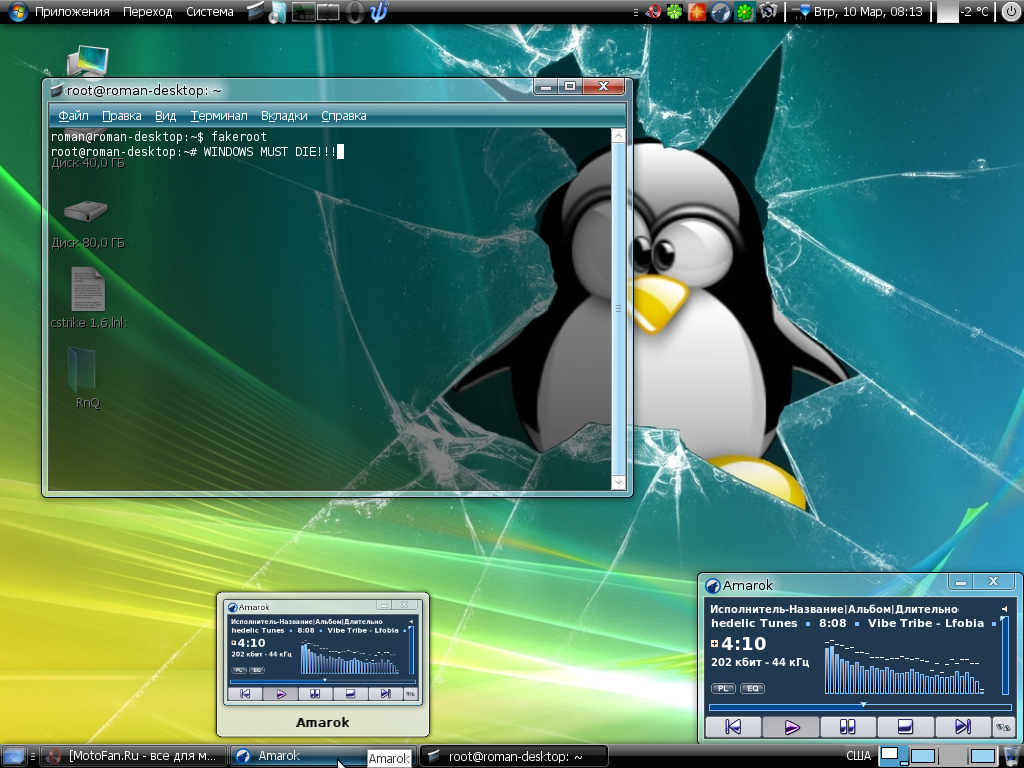Click the Amarok track seek slider

pos(860,706)
